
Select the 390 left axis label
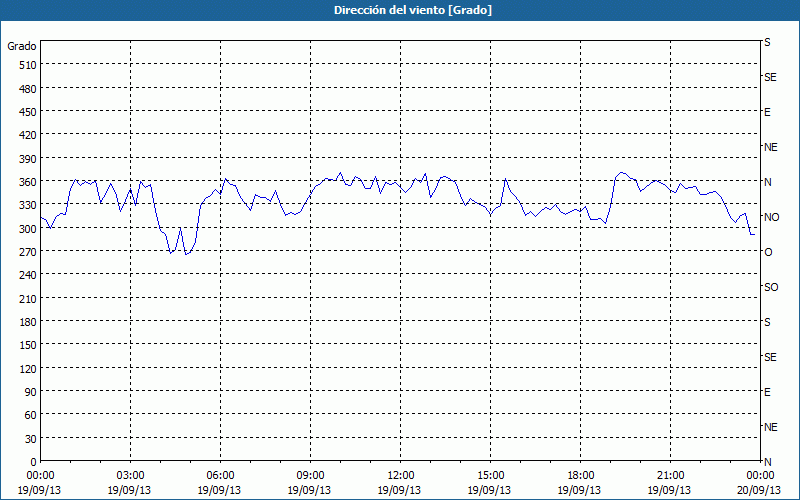click(x=29, y=159)
